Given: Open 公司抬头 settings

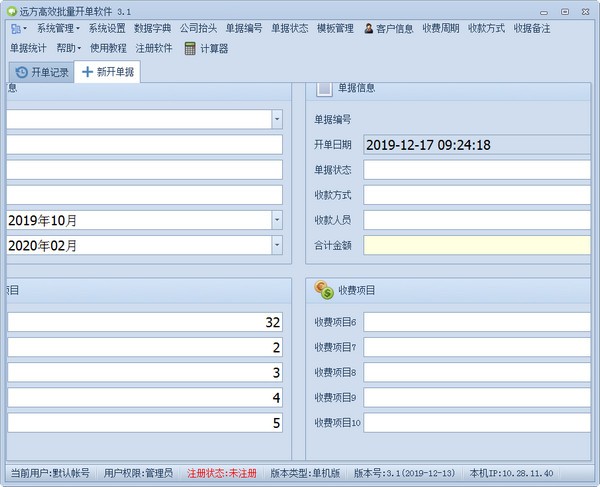Looking at the screenshot, I should coord(198,28).
